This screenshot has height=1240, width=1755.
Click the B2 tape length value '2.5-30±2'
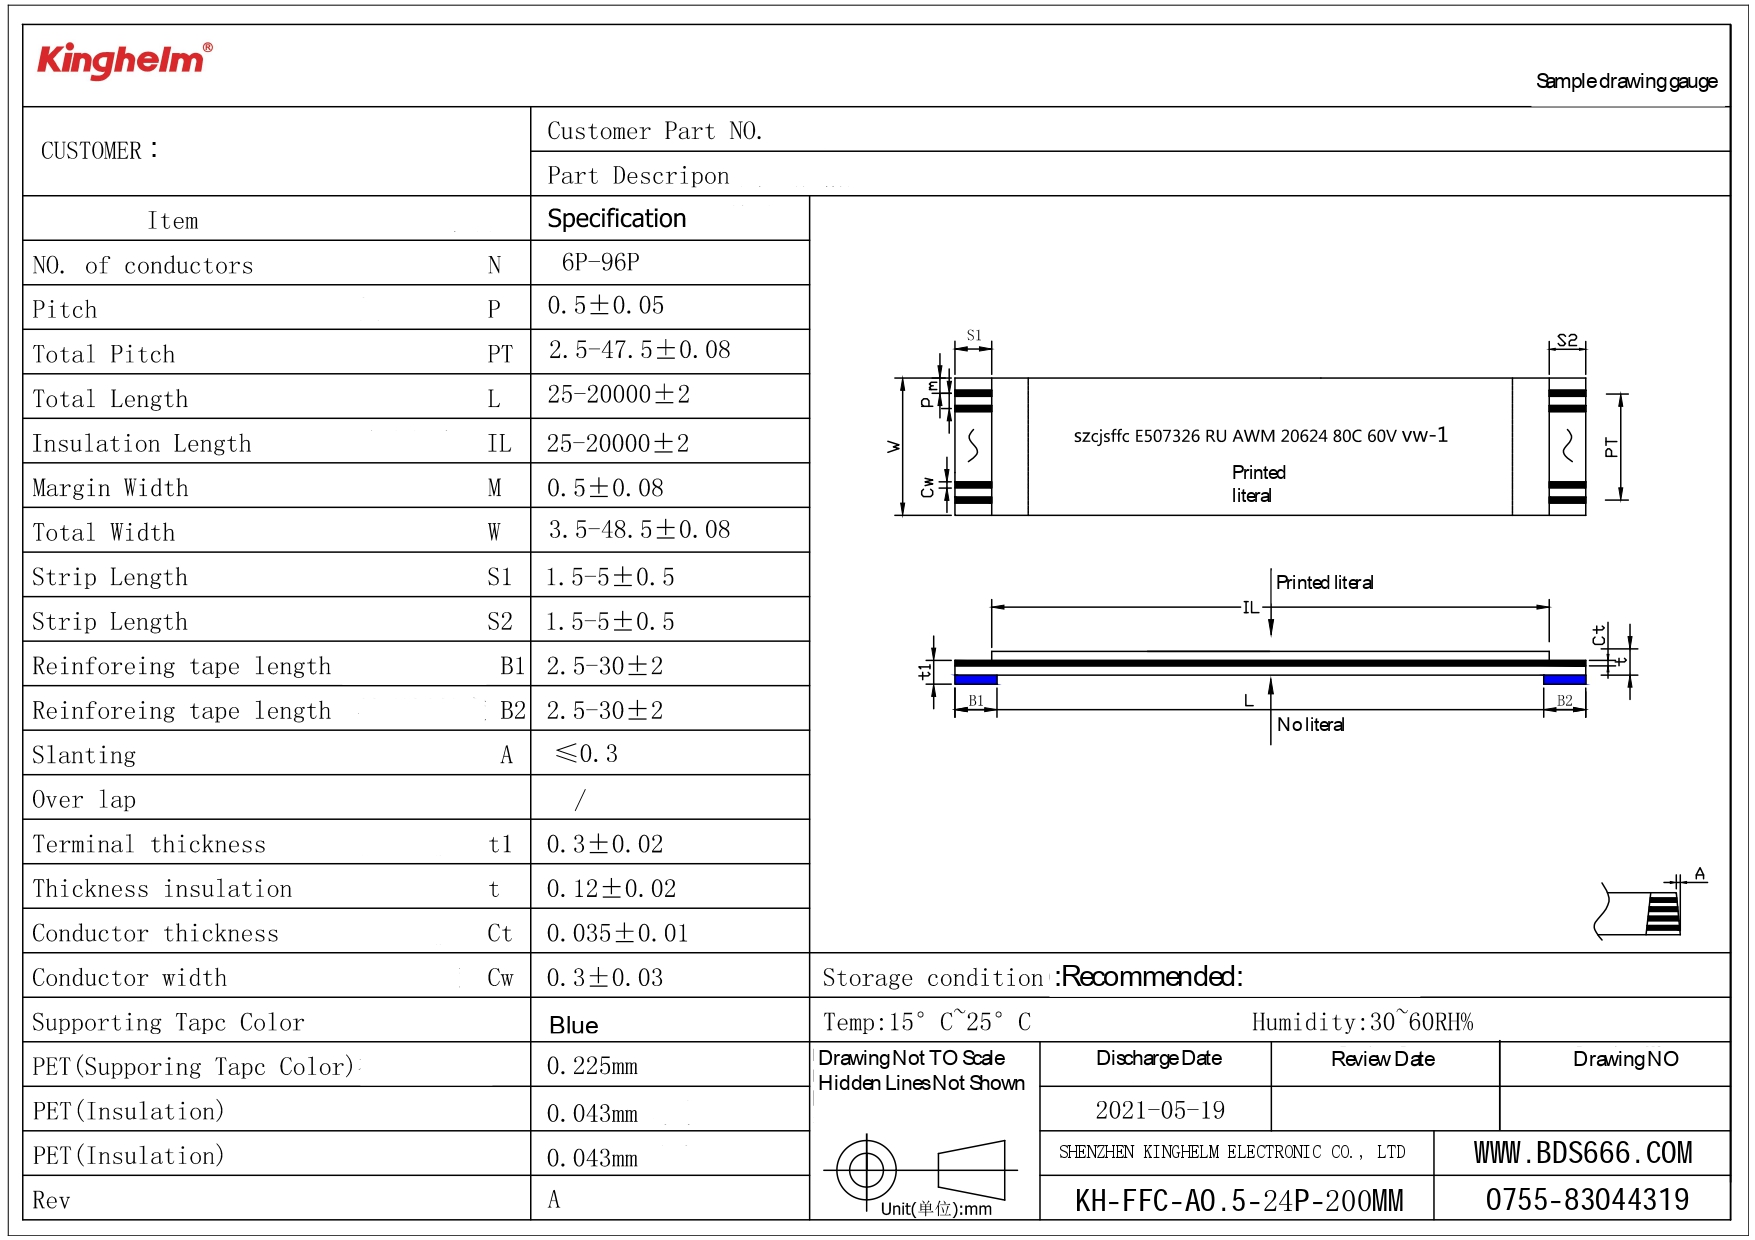[605, 711]
